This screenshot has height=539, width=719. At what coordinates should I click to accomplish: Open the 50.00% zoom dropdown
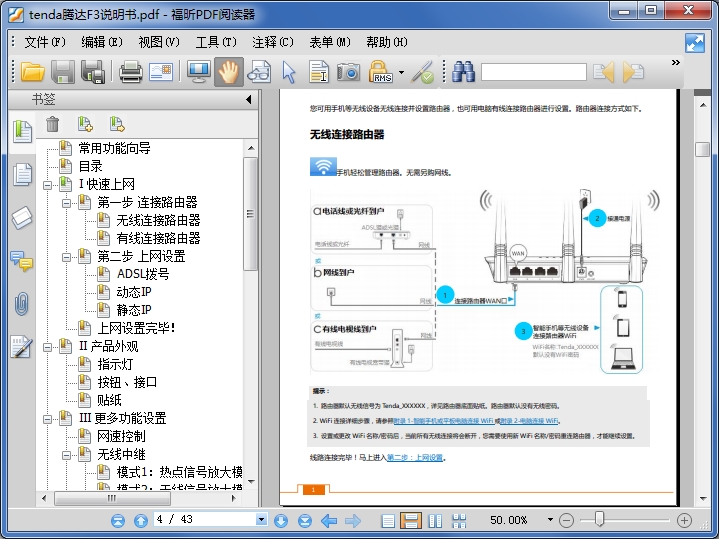click(x=550, y=519)
